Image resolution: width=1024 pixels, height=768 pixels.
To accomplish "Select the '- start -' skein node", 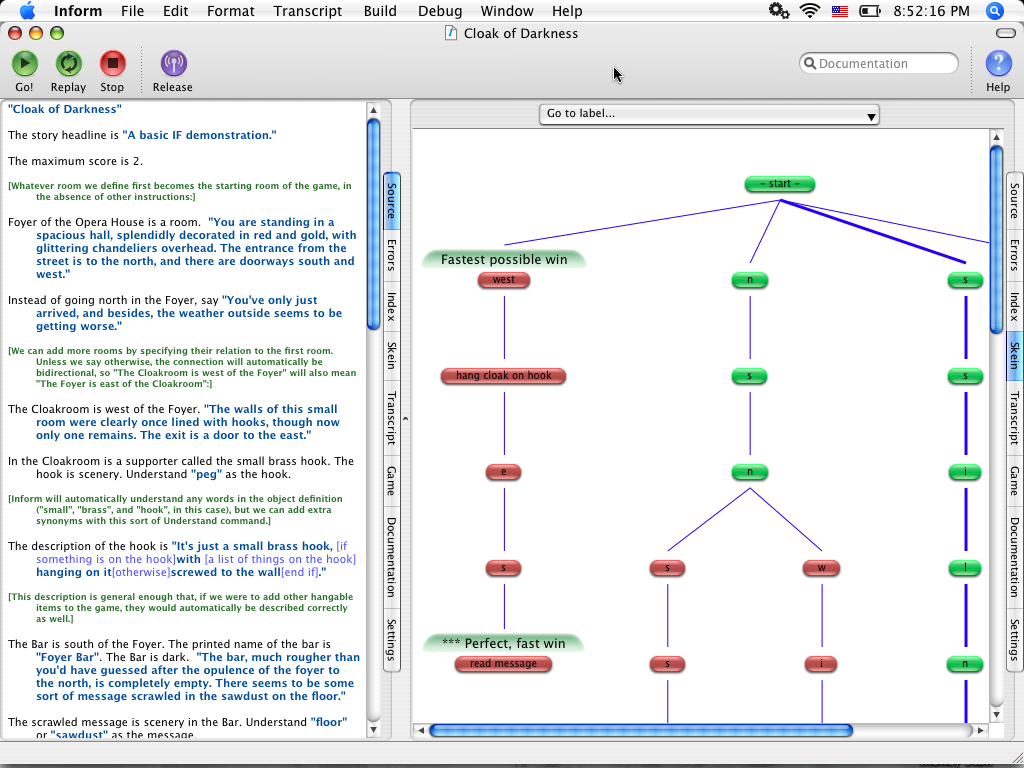I will coord(780,184).
